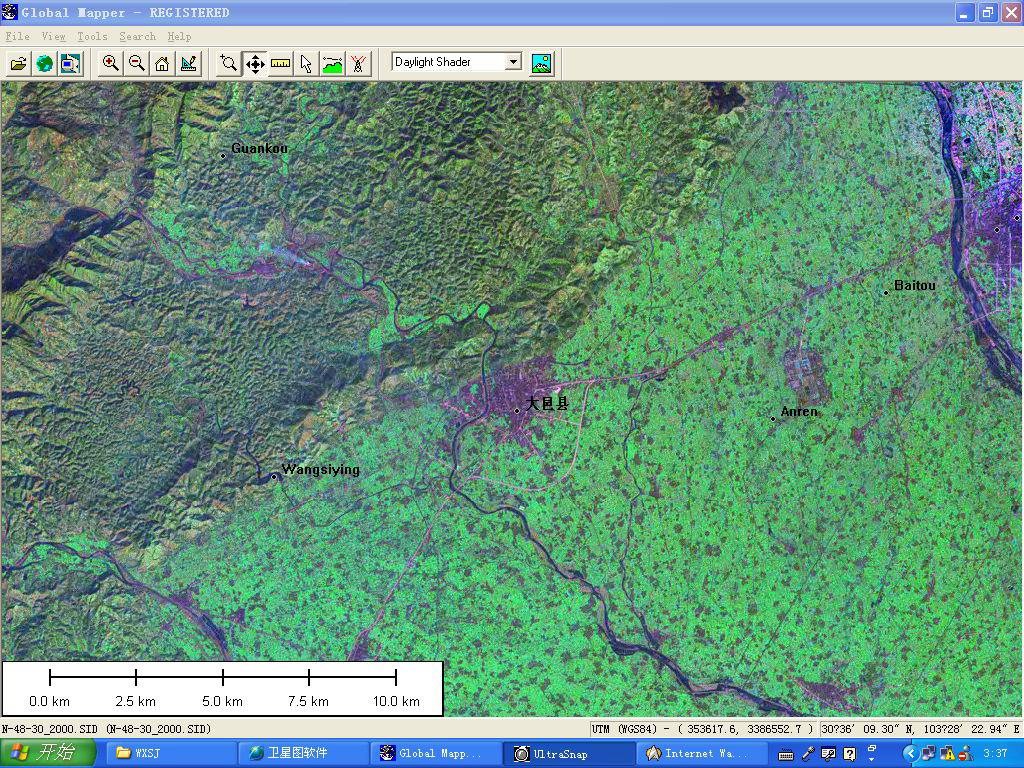This screenshot has width=1024, height=768.
Task: Open the 3D Path Profile tool
Action: pos(332,63)
